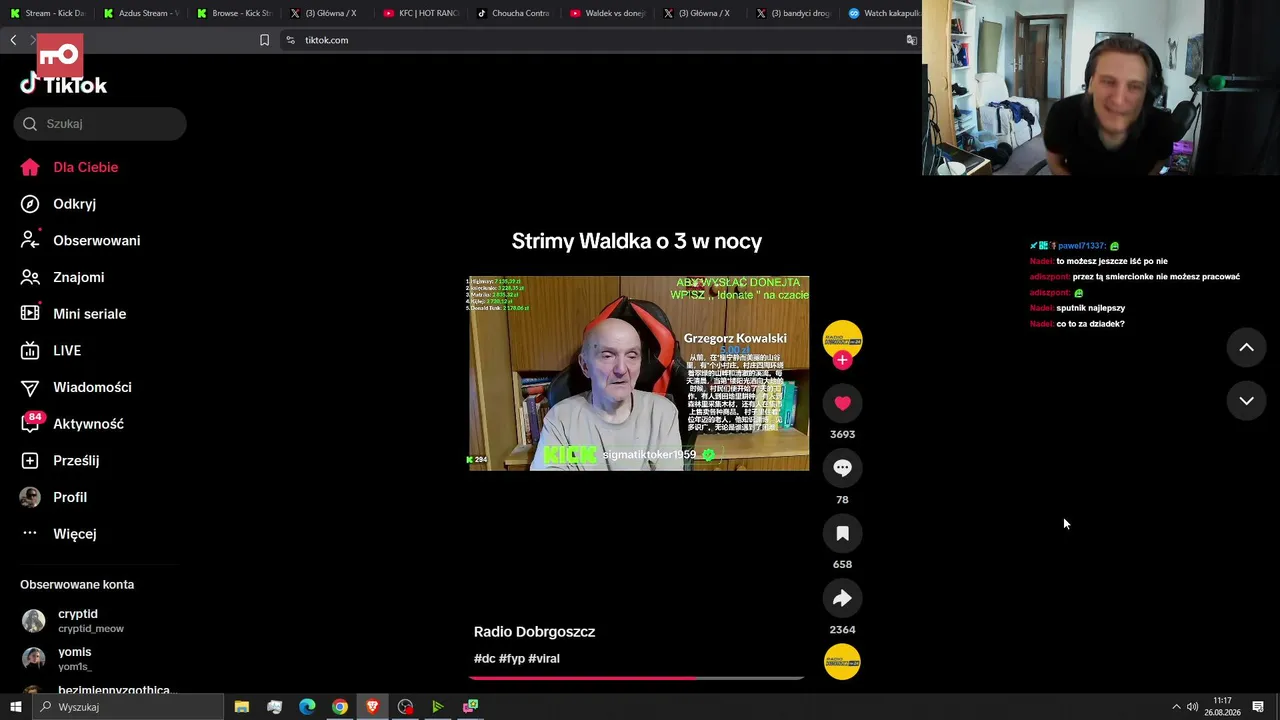Bookmark the video to favorites
This screenshot has height=720, width=1280.
(842, 533)
